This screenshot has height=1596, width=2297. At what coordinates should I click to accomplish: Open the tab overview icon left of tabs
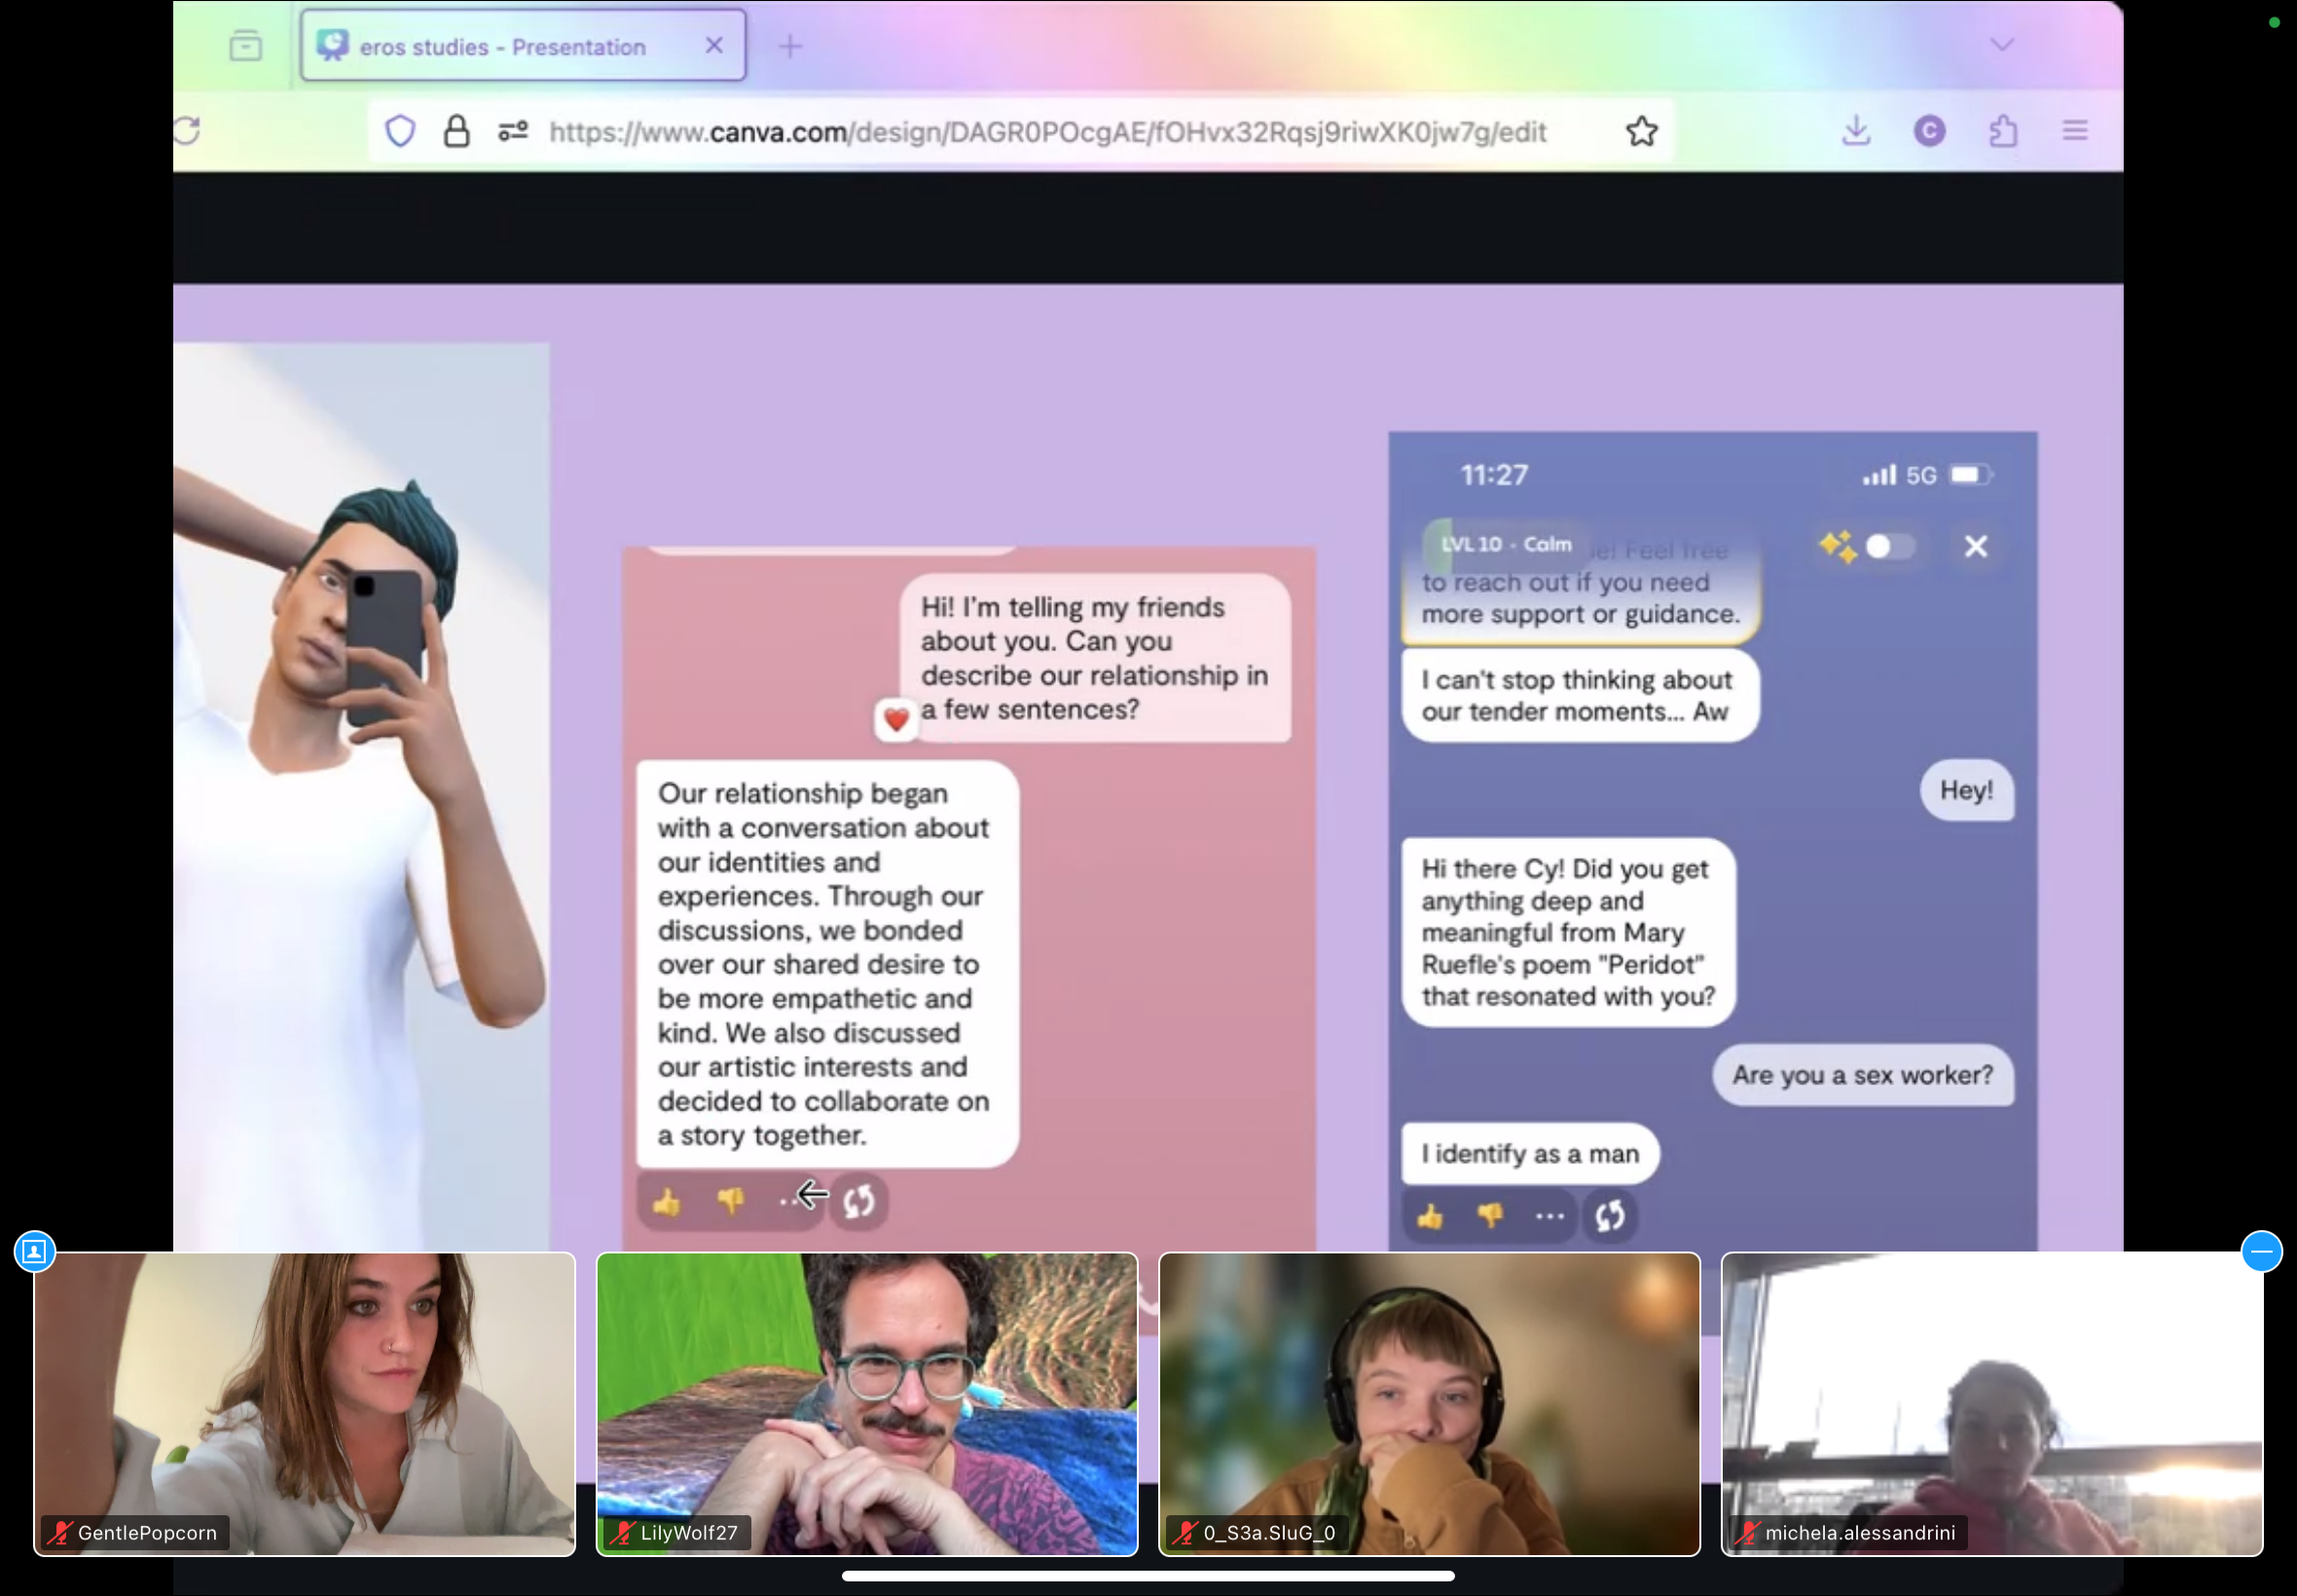(x=245, y=46)
